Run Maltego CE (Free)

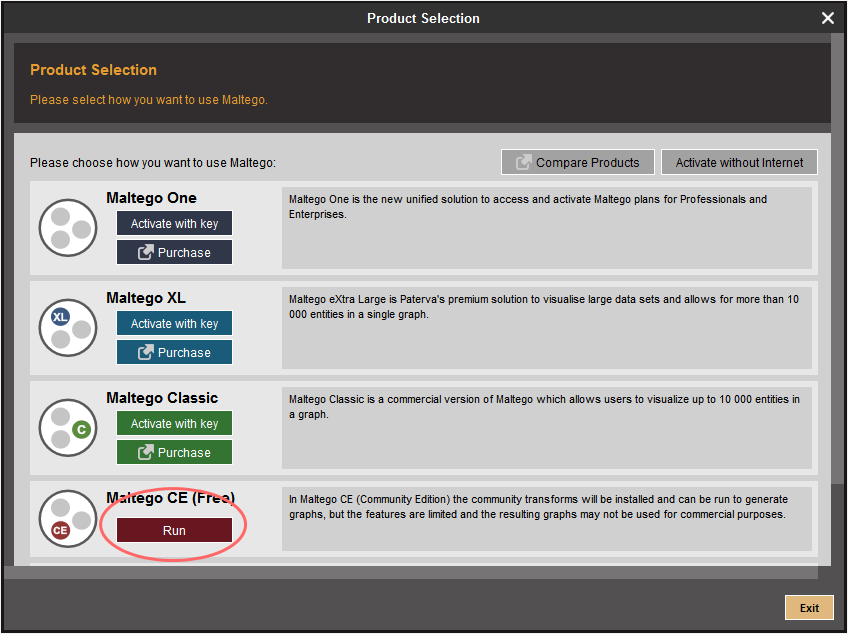(x=174, y=531)
